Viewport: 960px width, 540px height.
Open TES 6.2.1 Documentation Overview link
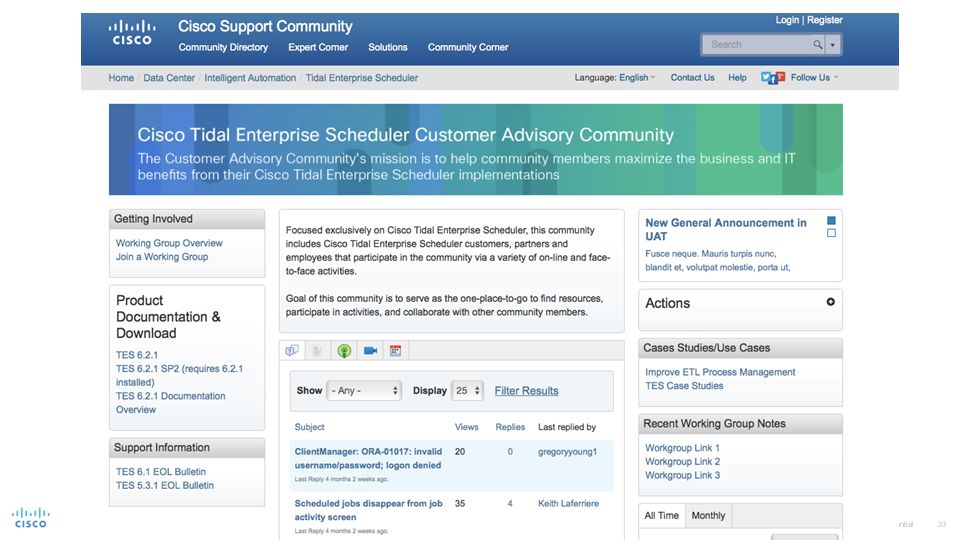[x=170, y=403]
